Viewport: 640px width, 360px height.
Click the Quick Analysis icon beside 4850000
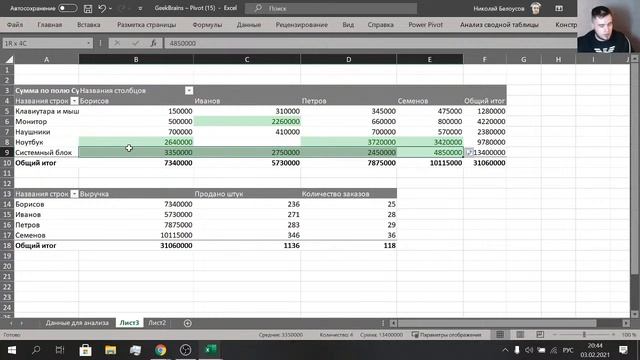pyautogui.click(x=469, y=152)
